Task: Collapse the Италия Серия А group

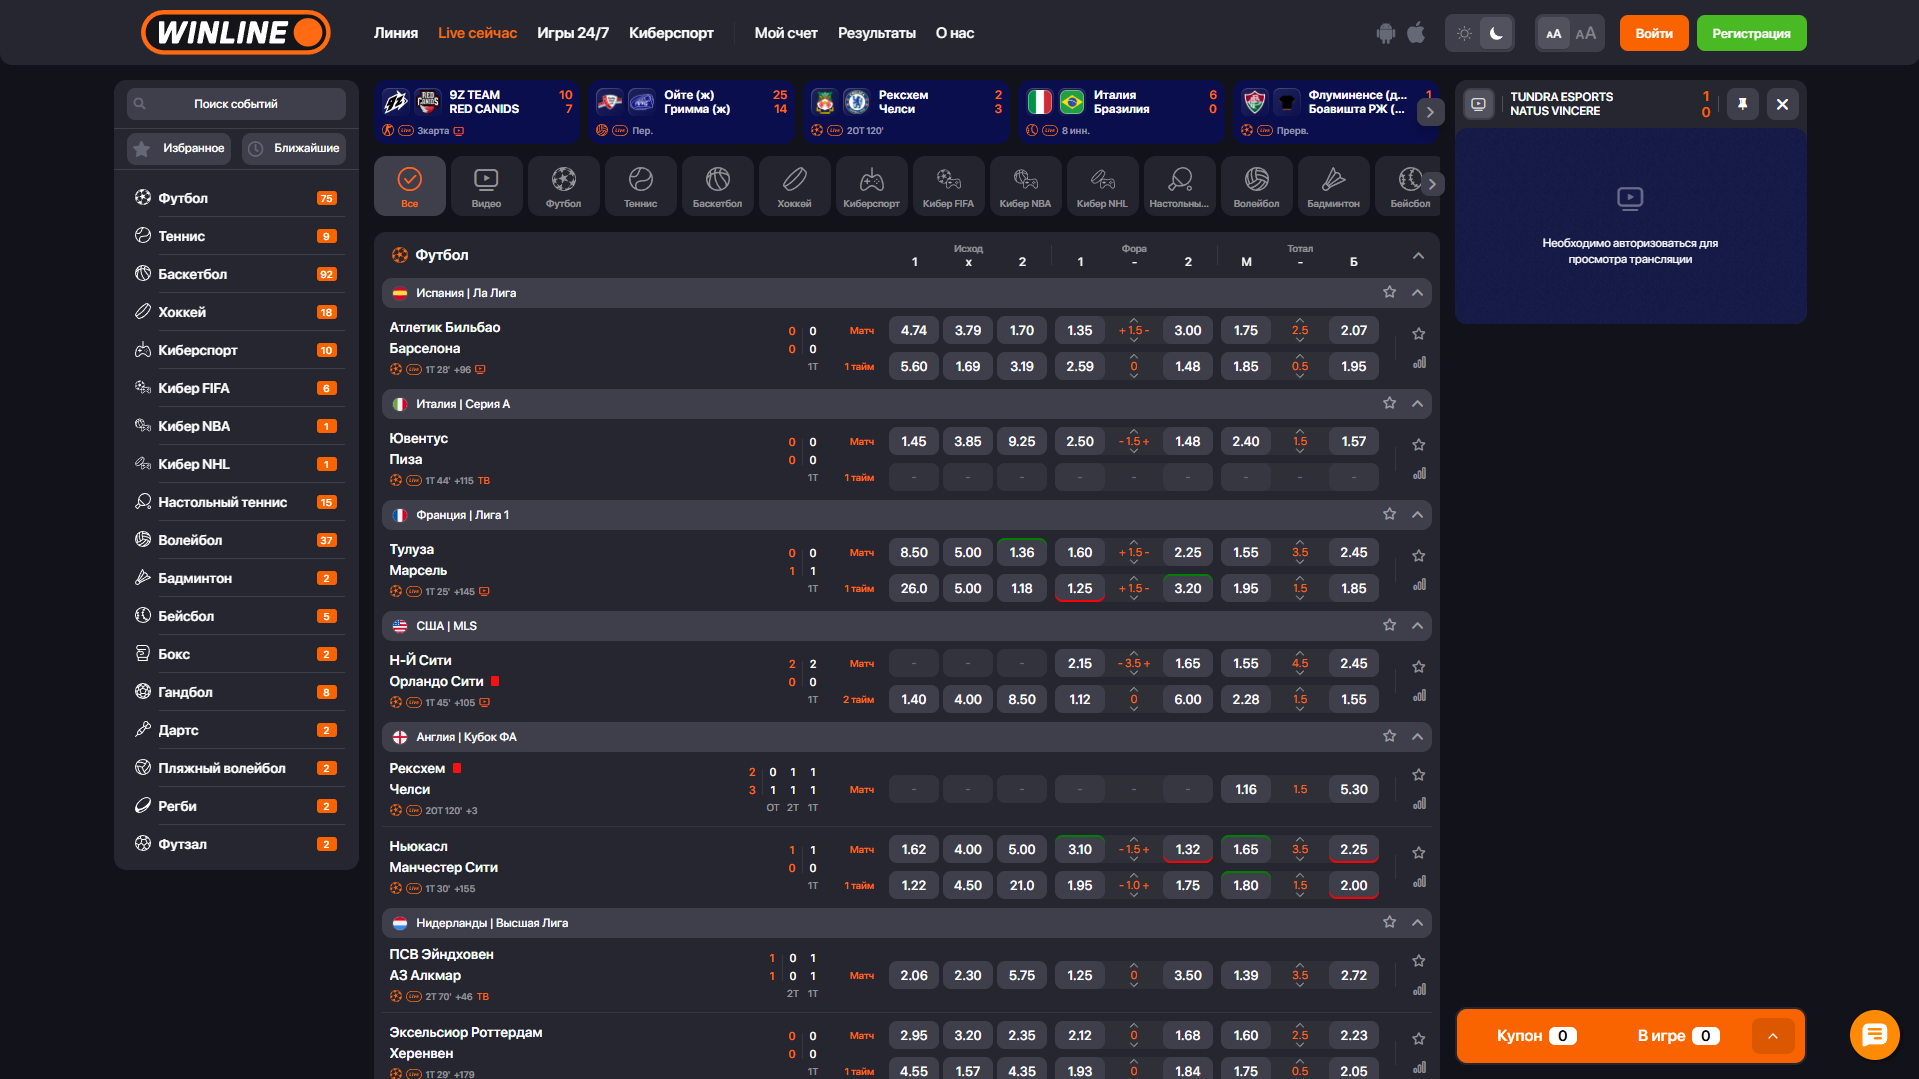Action: tap(1417, 404)
